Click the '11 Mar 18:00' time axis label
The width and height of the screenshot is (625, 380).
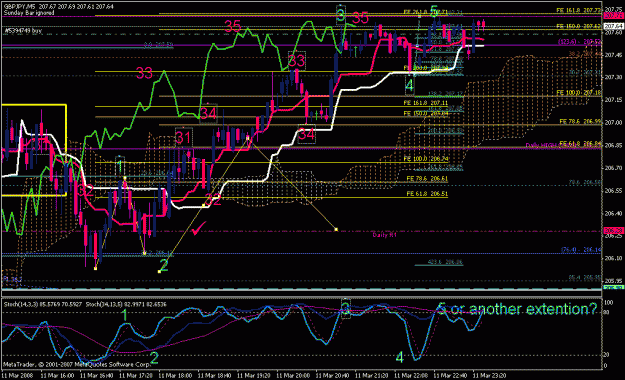(175, 375)
